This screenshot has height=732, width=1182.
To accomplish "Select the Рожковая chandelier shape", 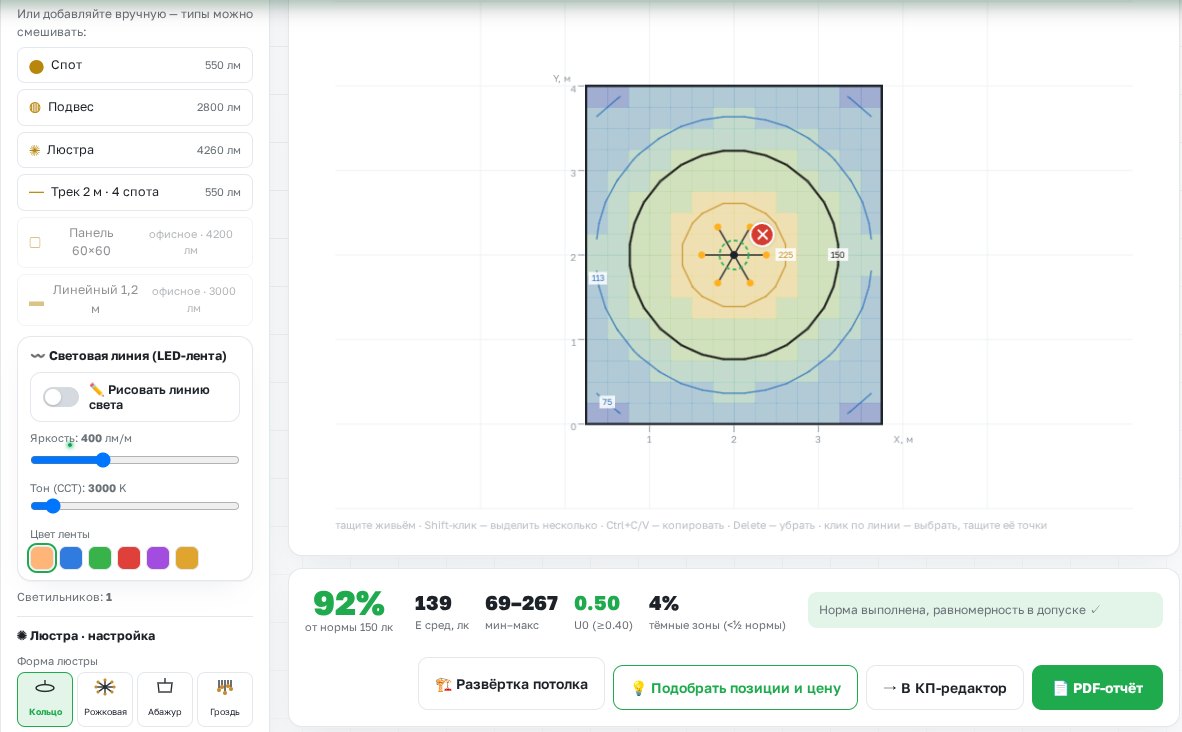I will click(105, 700).
